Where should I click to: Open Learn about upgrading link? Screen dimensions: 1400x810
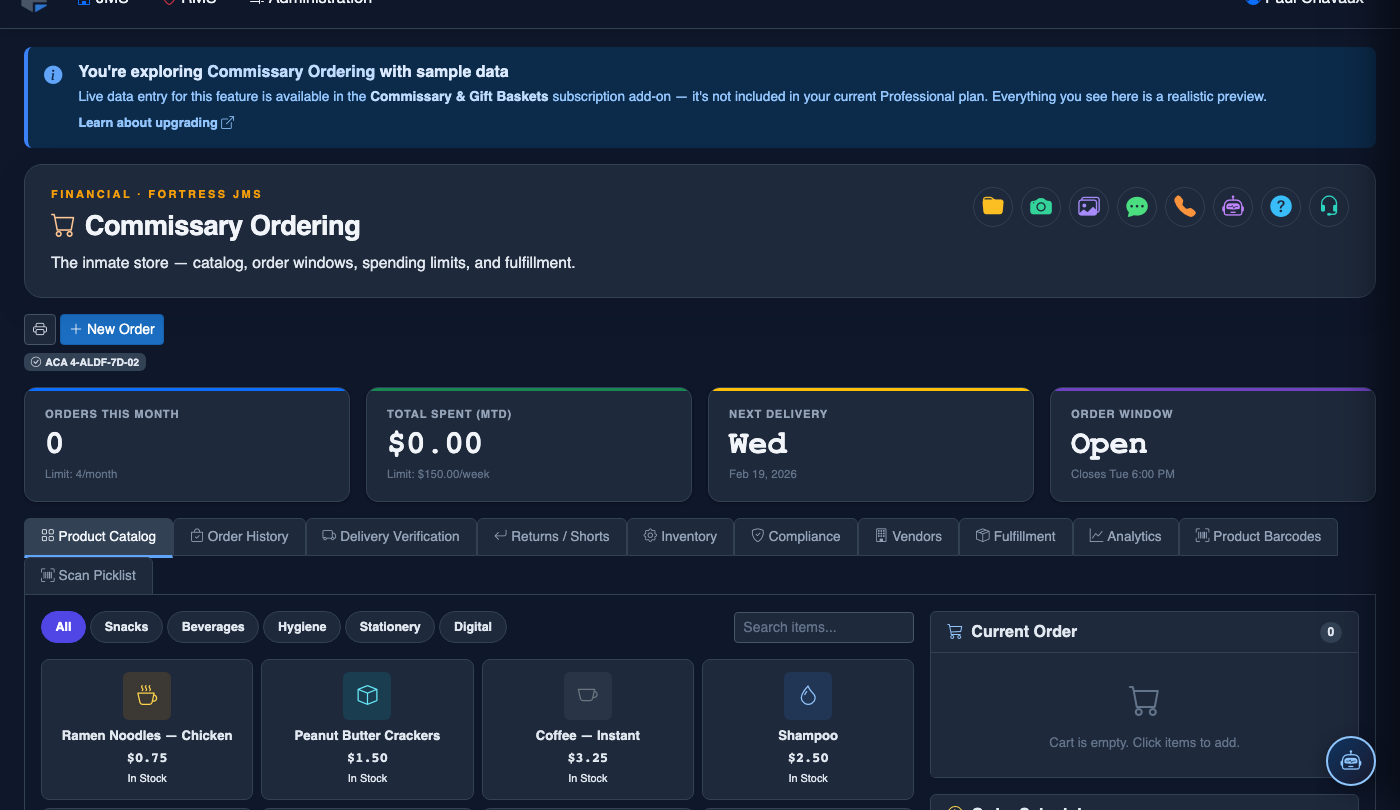(x=156, y=123)
